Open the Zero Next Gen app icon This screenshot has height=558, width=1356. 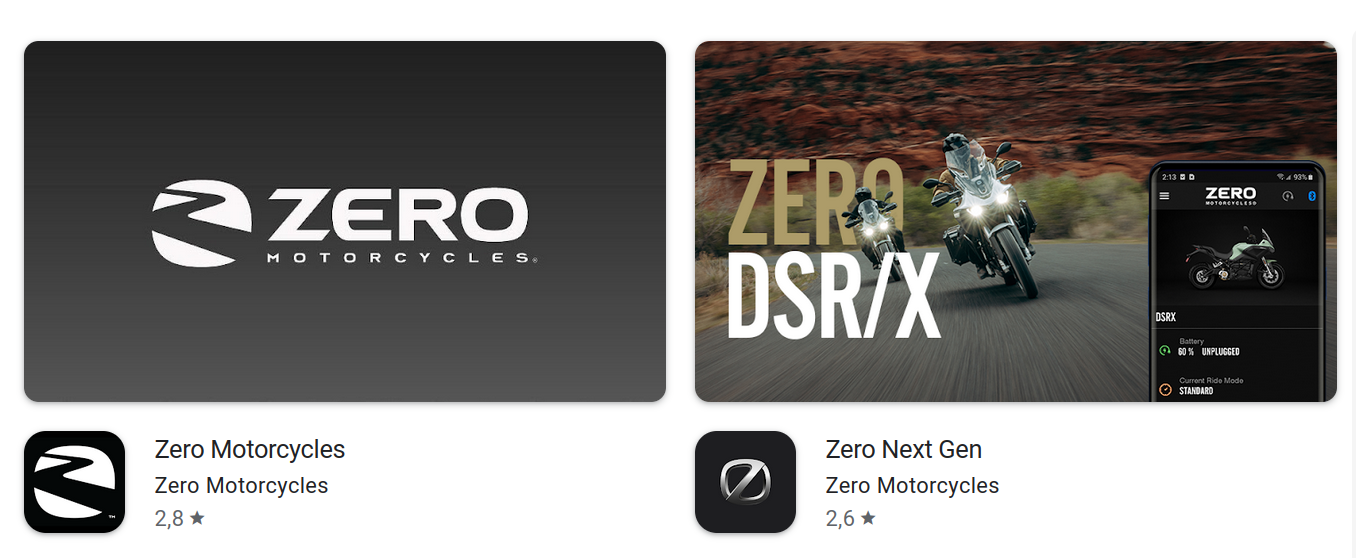745,482
